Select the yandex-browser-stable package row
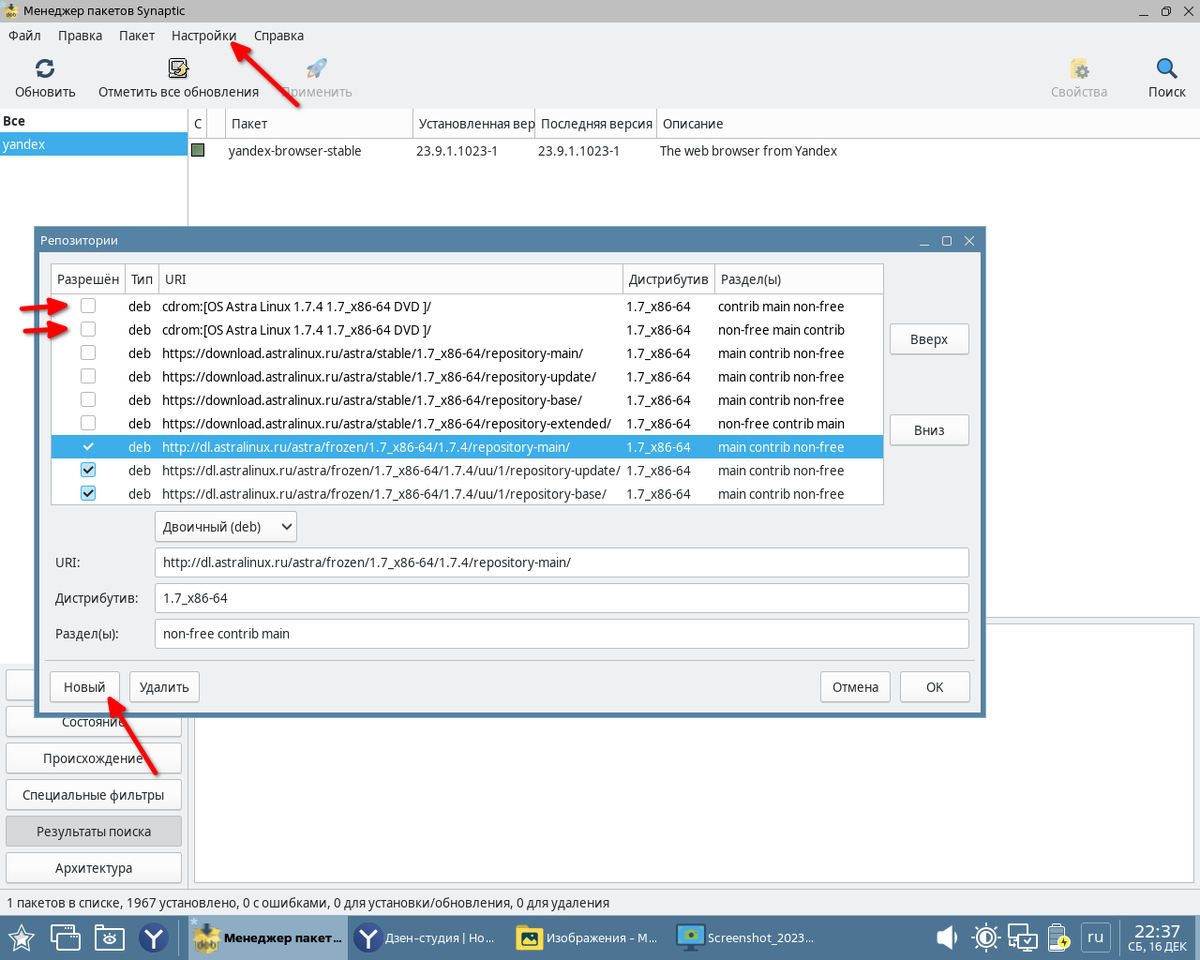 click(x=694, y=151)
